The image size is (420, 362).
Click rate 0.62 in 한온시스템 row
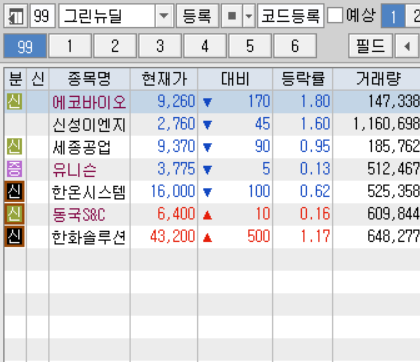click(315, 191)
